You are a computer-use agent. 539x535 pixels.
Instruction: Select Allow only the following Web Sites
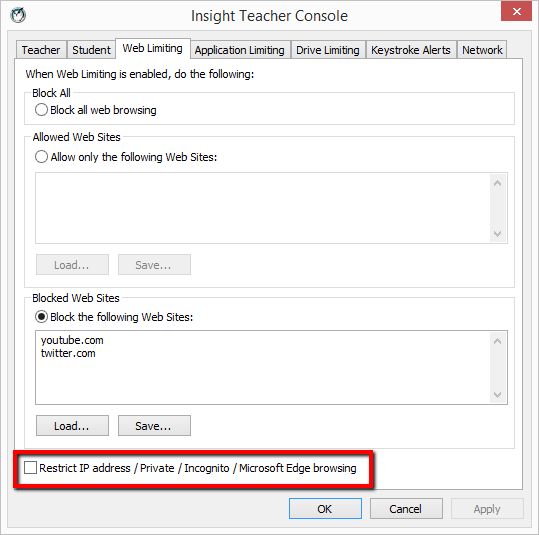(41, 157)
